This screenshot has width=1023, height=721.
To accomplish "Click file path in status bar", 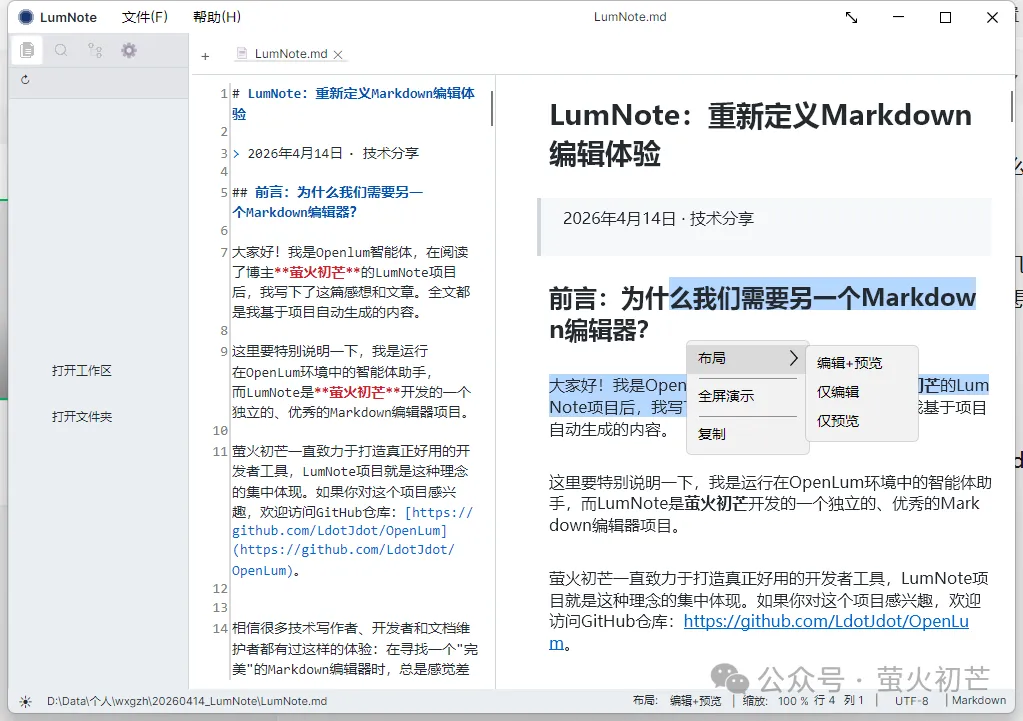I will click(187, 701).
